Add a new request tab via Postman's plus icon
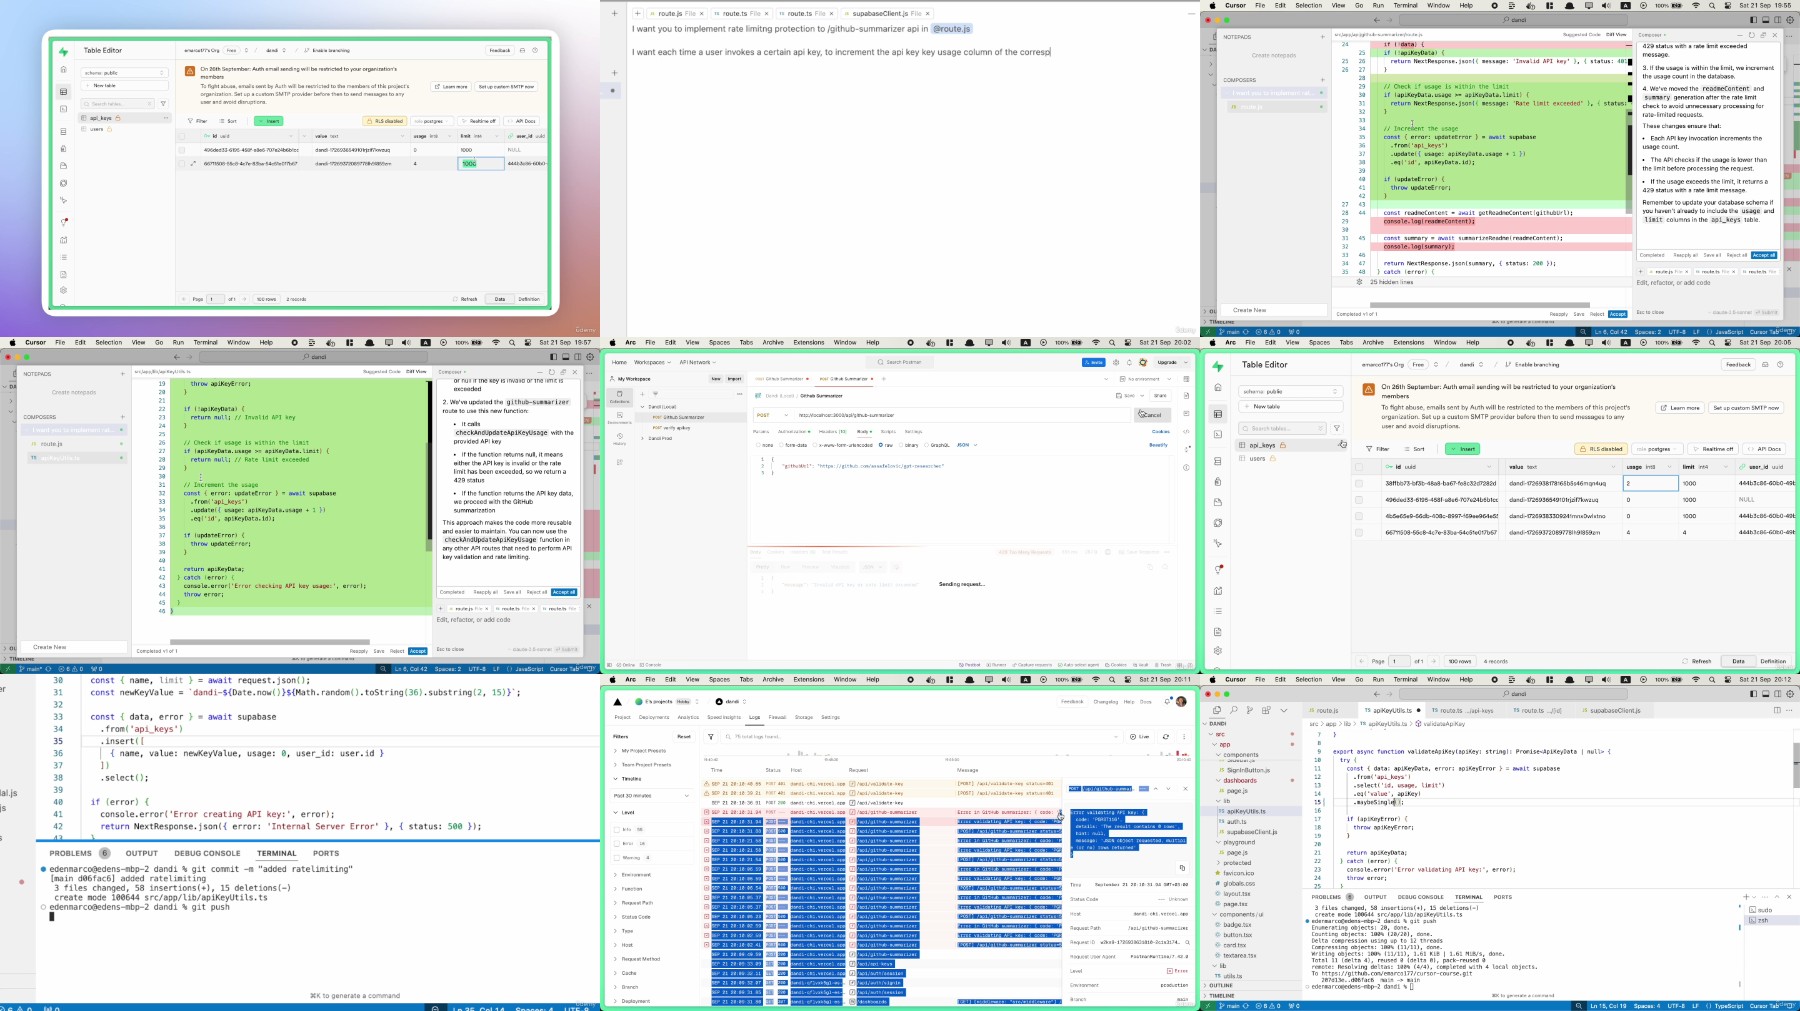1800x1011 pixels. [884, 379]
